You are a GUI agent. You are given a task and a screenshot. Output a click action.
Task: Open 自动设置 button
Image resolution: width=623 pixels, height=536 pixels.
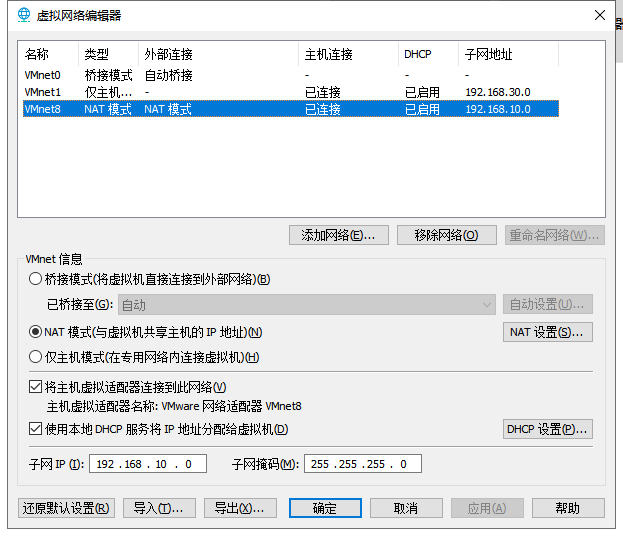coord(548,304)
